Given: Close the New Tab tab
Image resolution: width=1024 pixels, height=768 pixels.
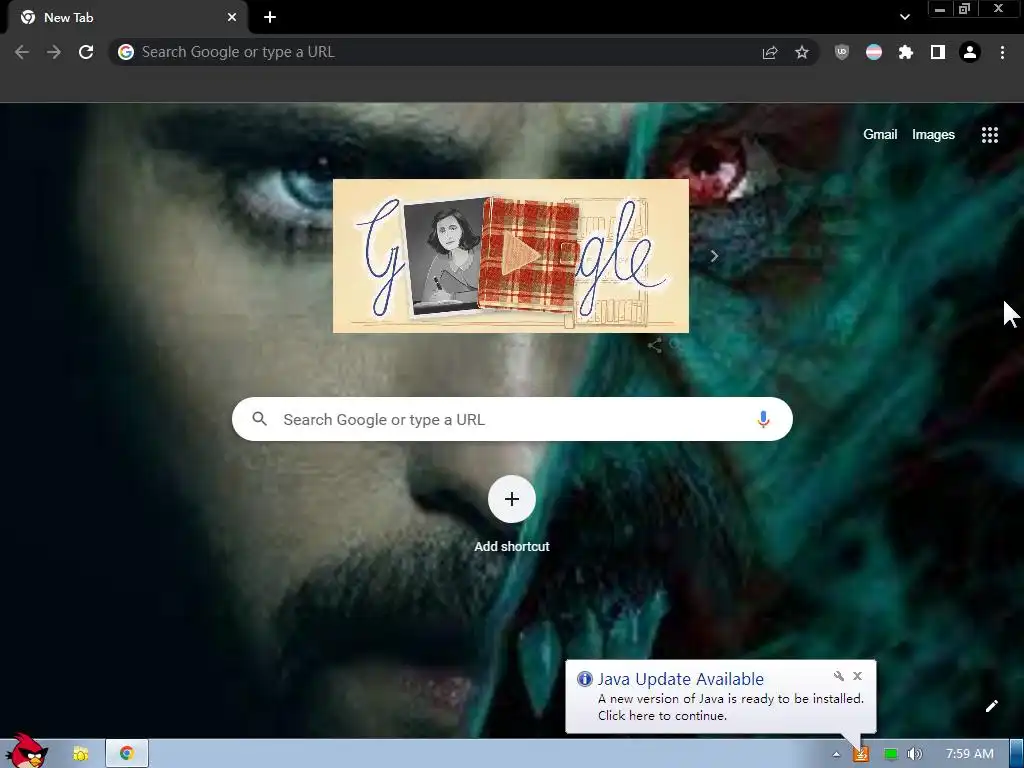Looking at the screenshot, I should tap(232, 17).
